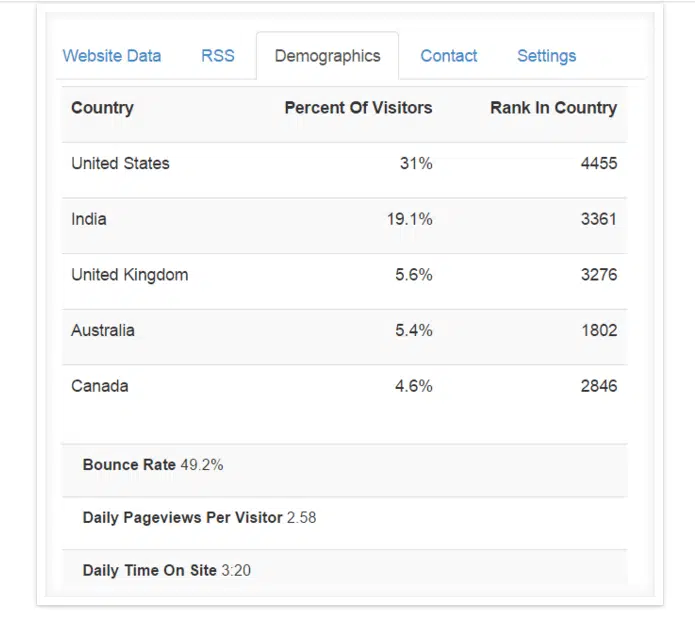Click Australia's rank value 1802
This screenshot has width=695, height=620.
point(598,330)
